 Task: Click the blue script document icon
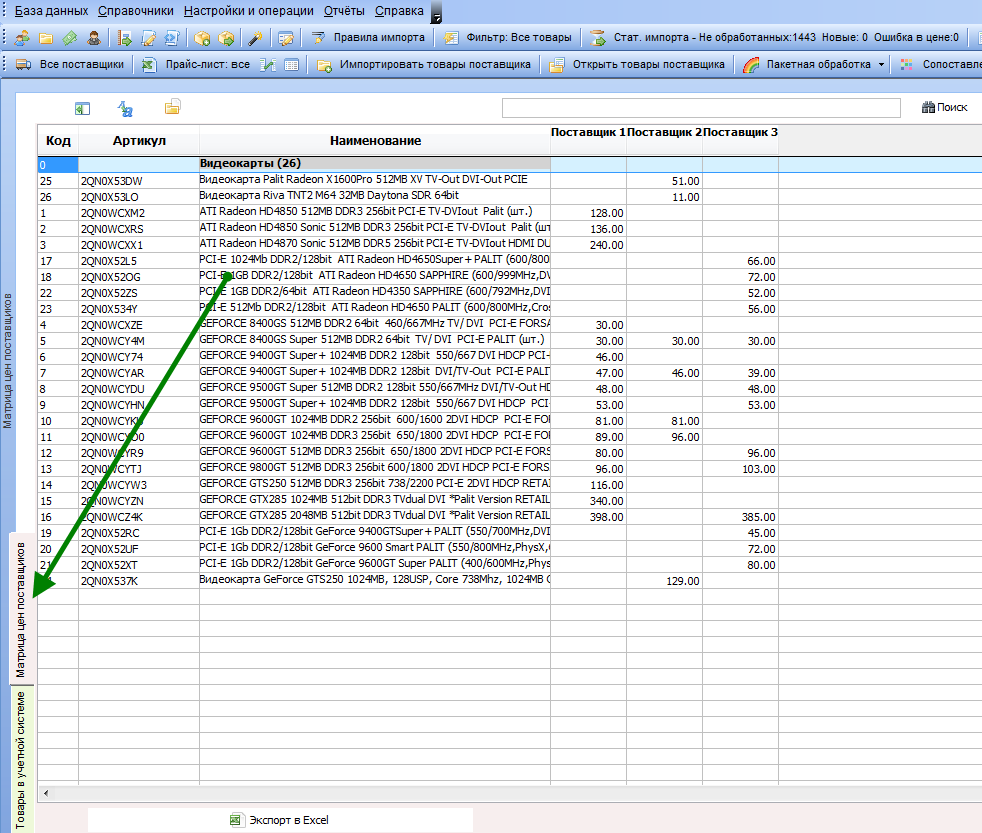[172, 38]
